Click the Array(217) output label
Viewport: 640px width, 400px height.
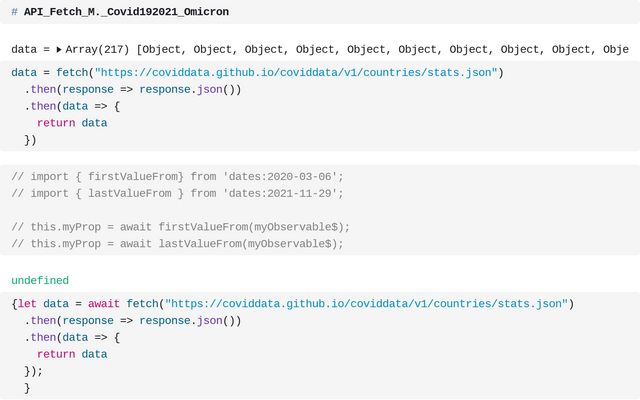(x=97, y=49)
